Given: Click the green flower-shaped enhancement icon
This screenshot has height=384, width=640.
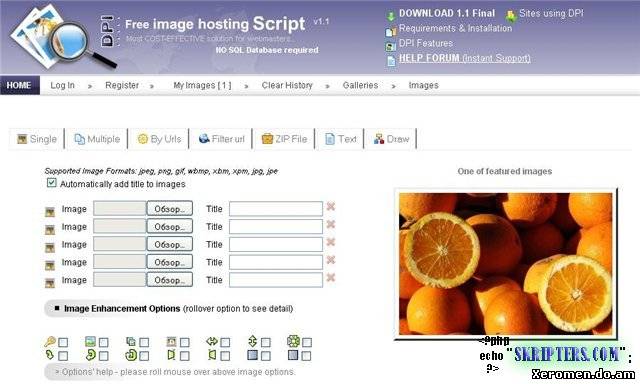Looking at the screenshot, I should coord(293,341).
